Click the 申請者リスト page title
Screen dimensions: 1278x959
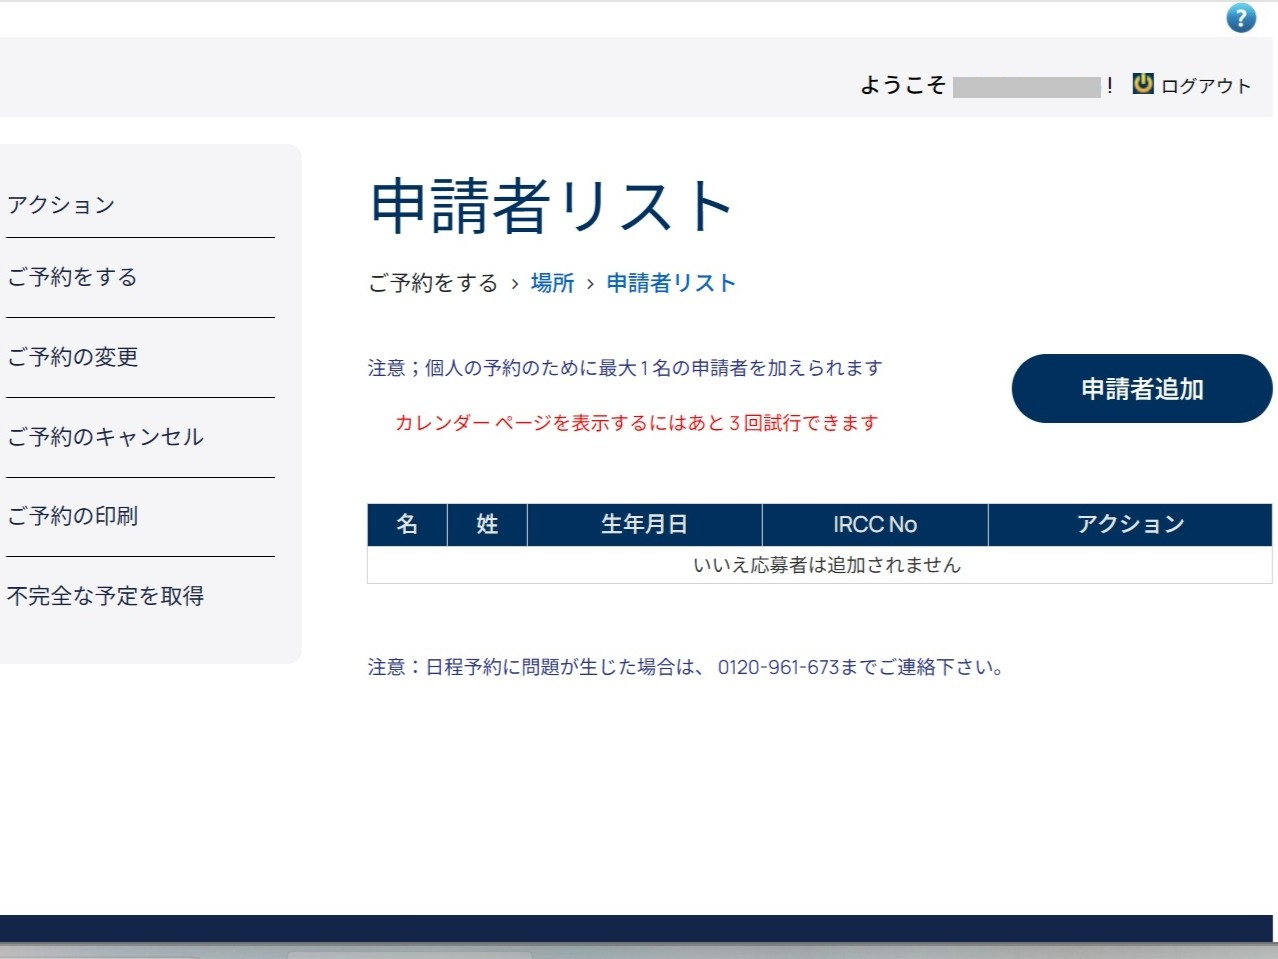552,207
